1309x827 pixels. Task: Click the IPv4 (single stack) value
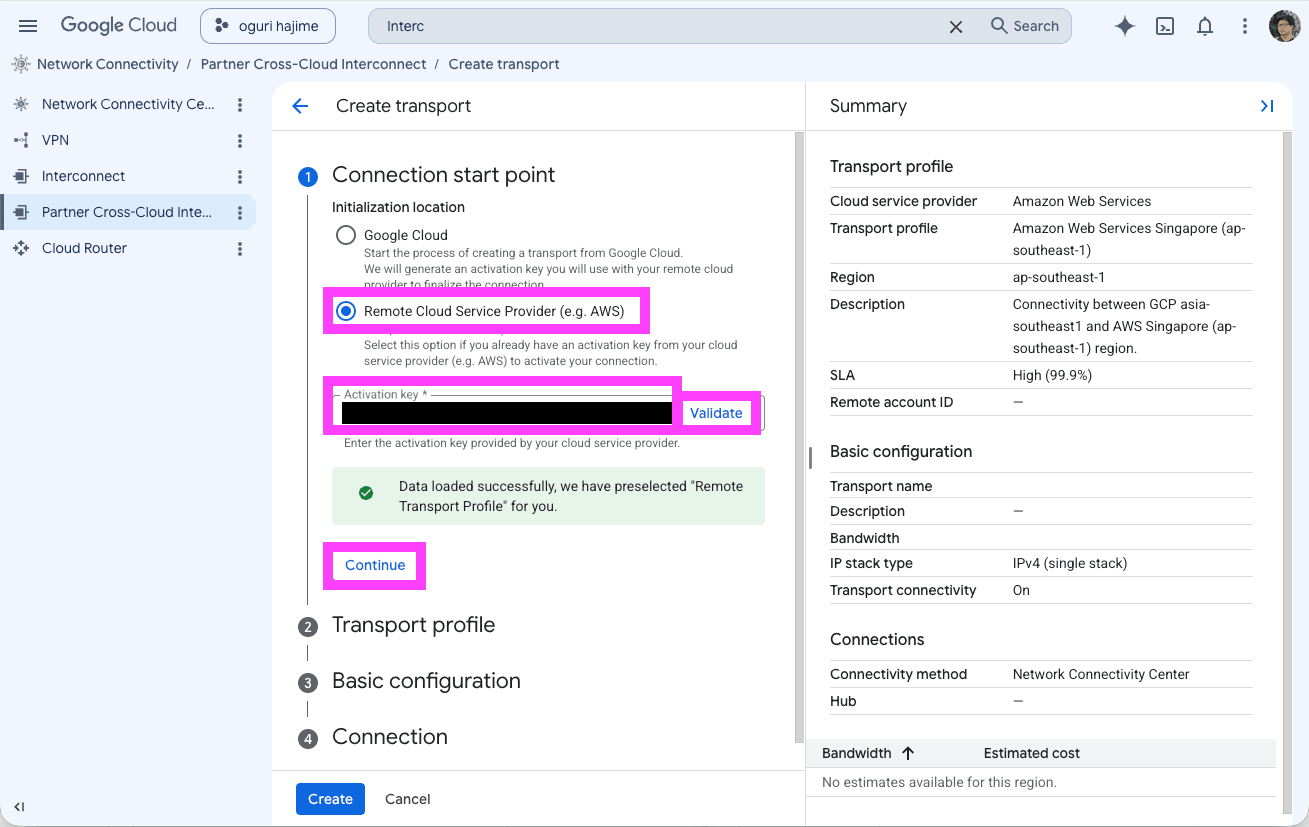point(1070,563)
